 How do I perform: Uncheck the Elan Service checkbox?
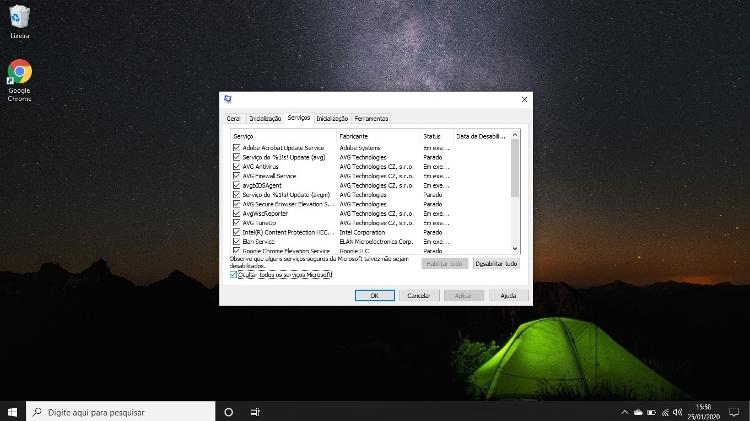point(236,241)
